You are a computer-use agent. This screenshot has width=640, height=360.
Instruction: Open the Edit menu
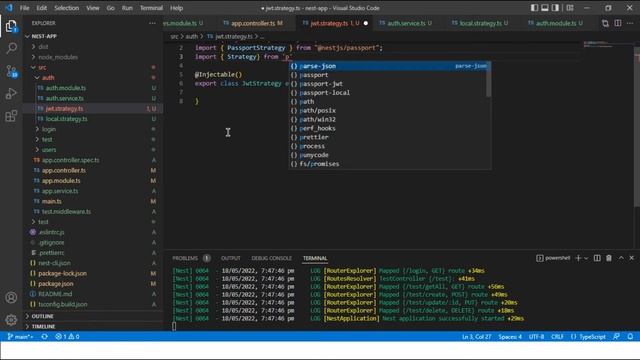(41, 8)
